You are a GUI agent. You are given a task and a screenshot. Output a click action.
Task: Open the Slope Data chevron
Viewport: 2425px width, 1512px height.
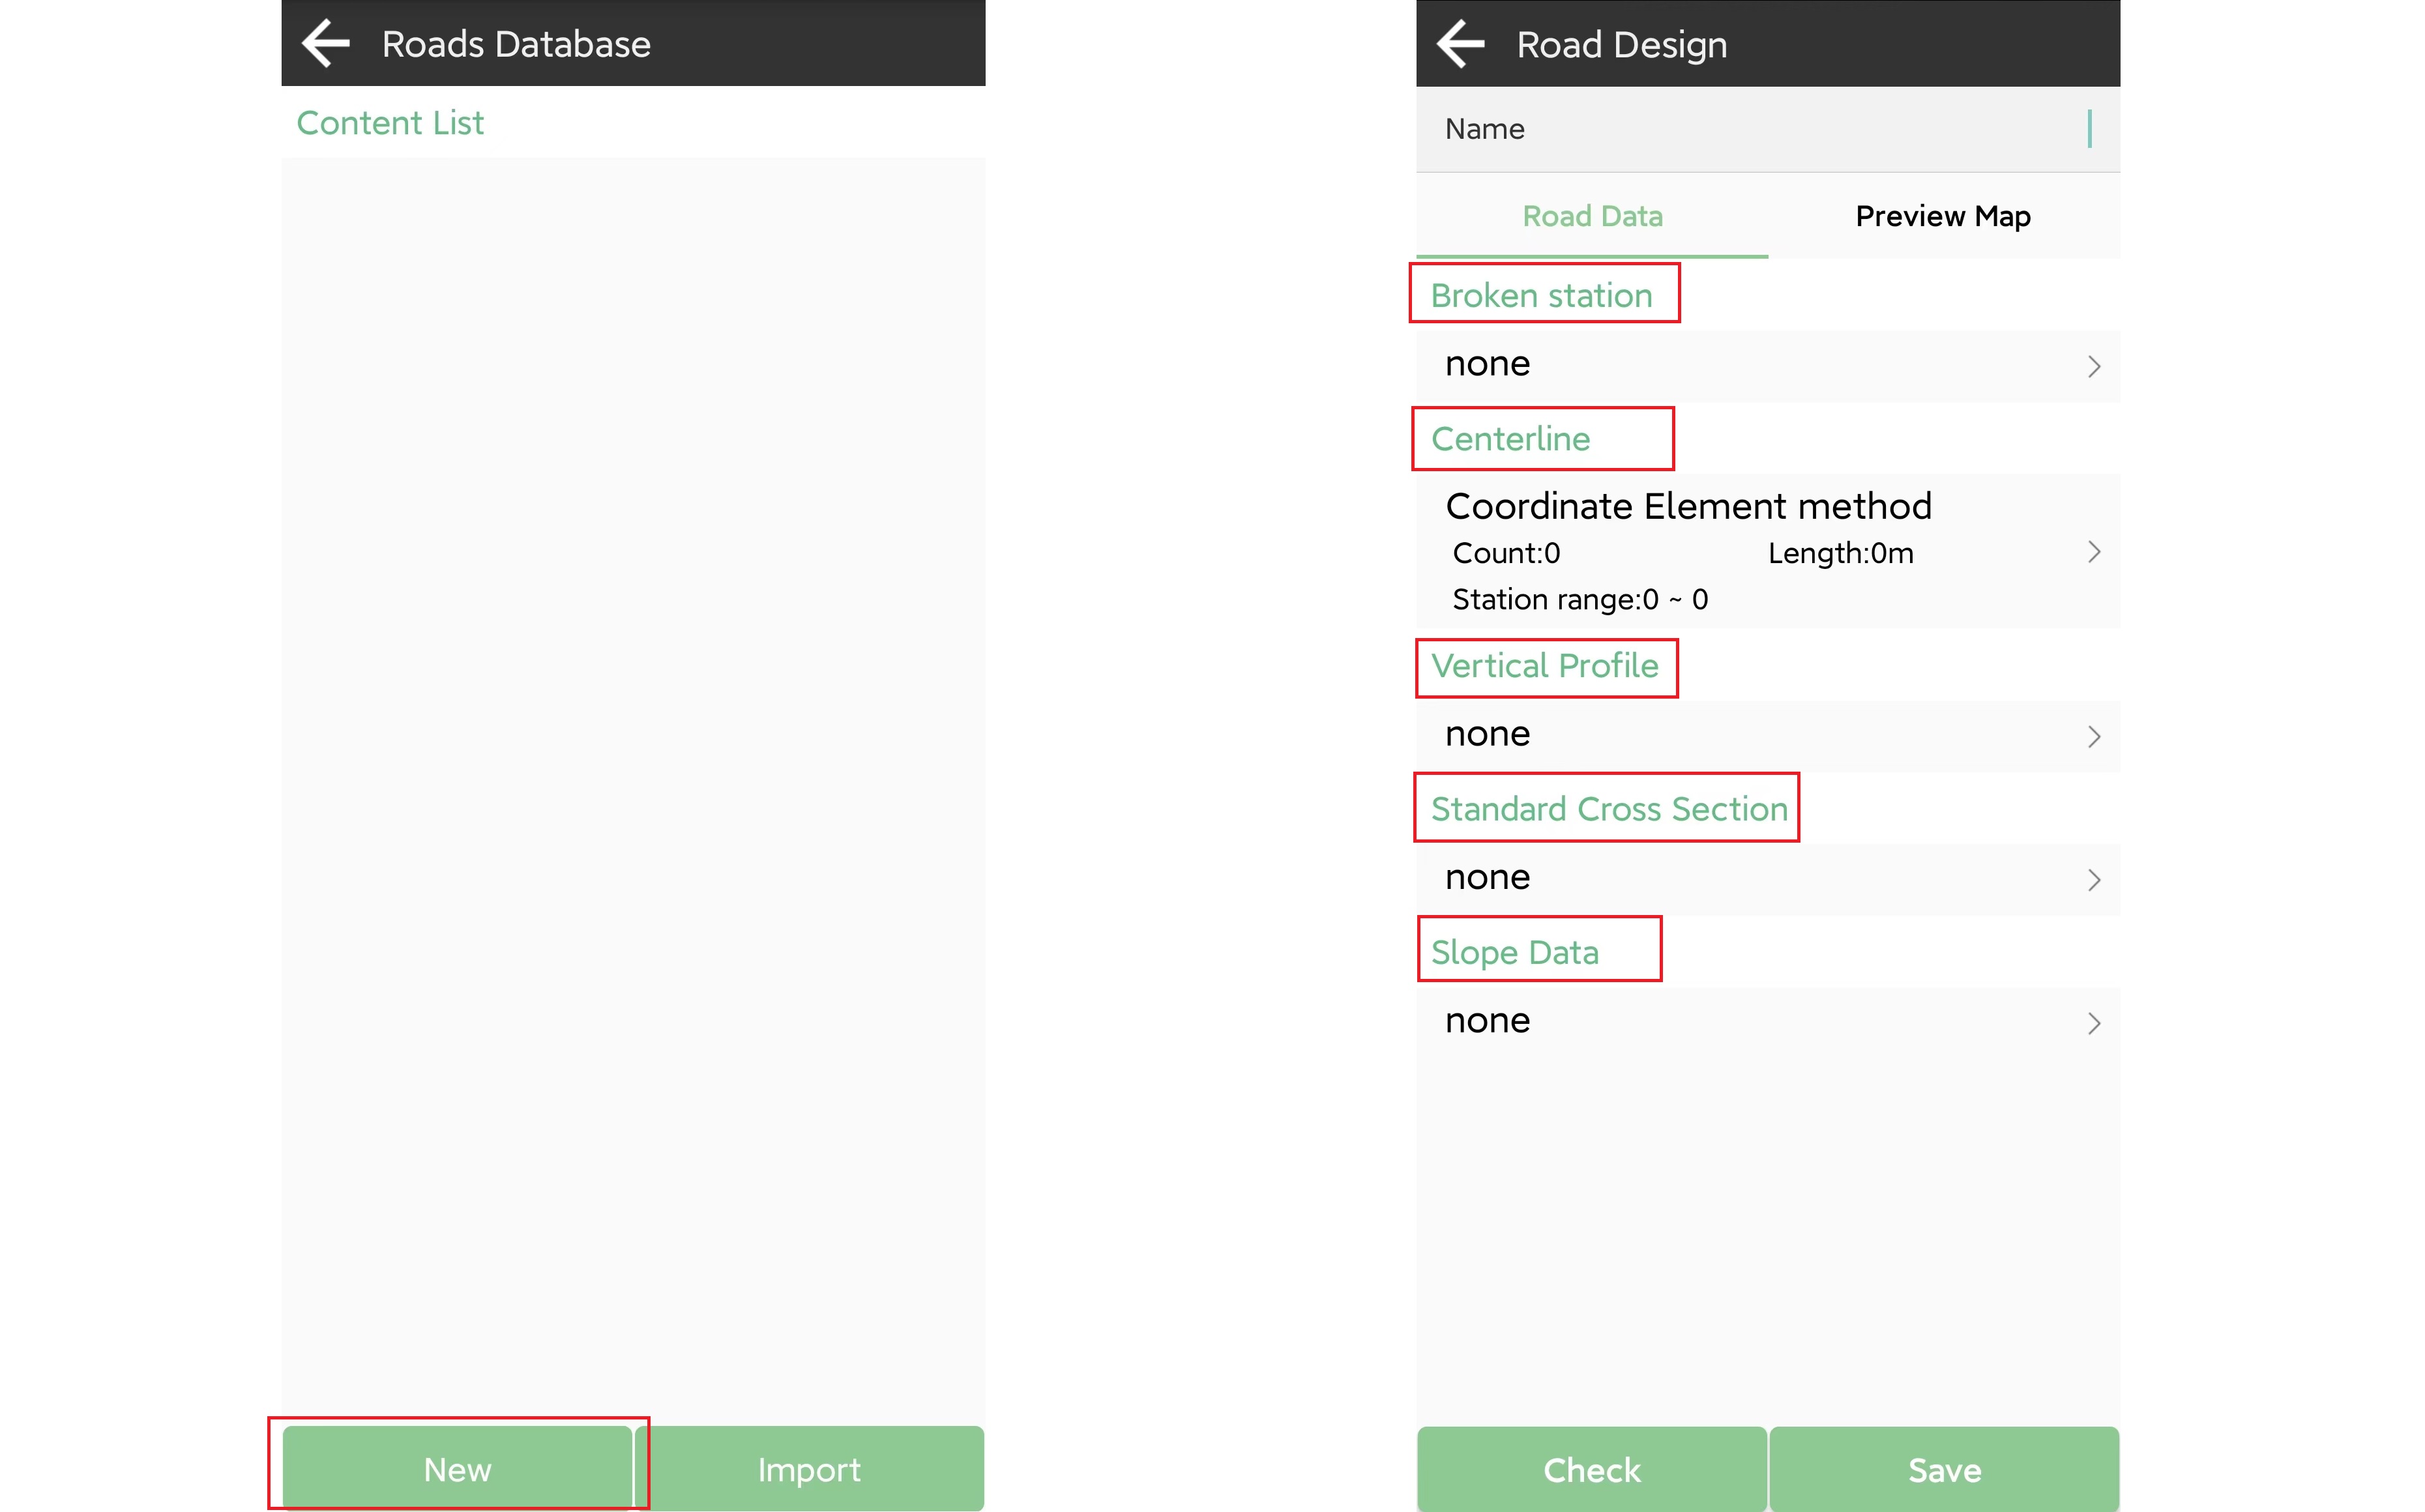(x=2094, y=1023)
